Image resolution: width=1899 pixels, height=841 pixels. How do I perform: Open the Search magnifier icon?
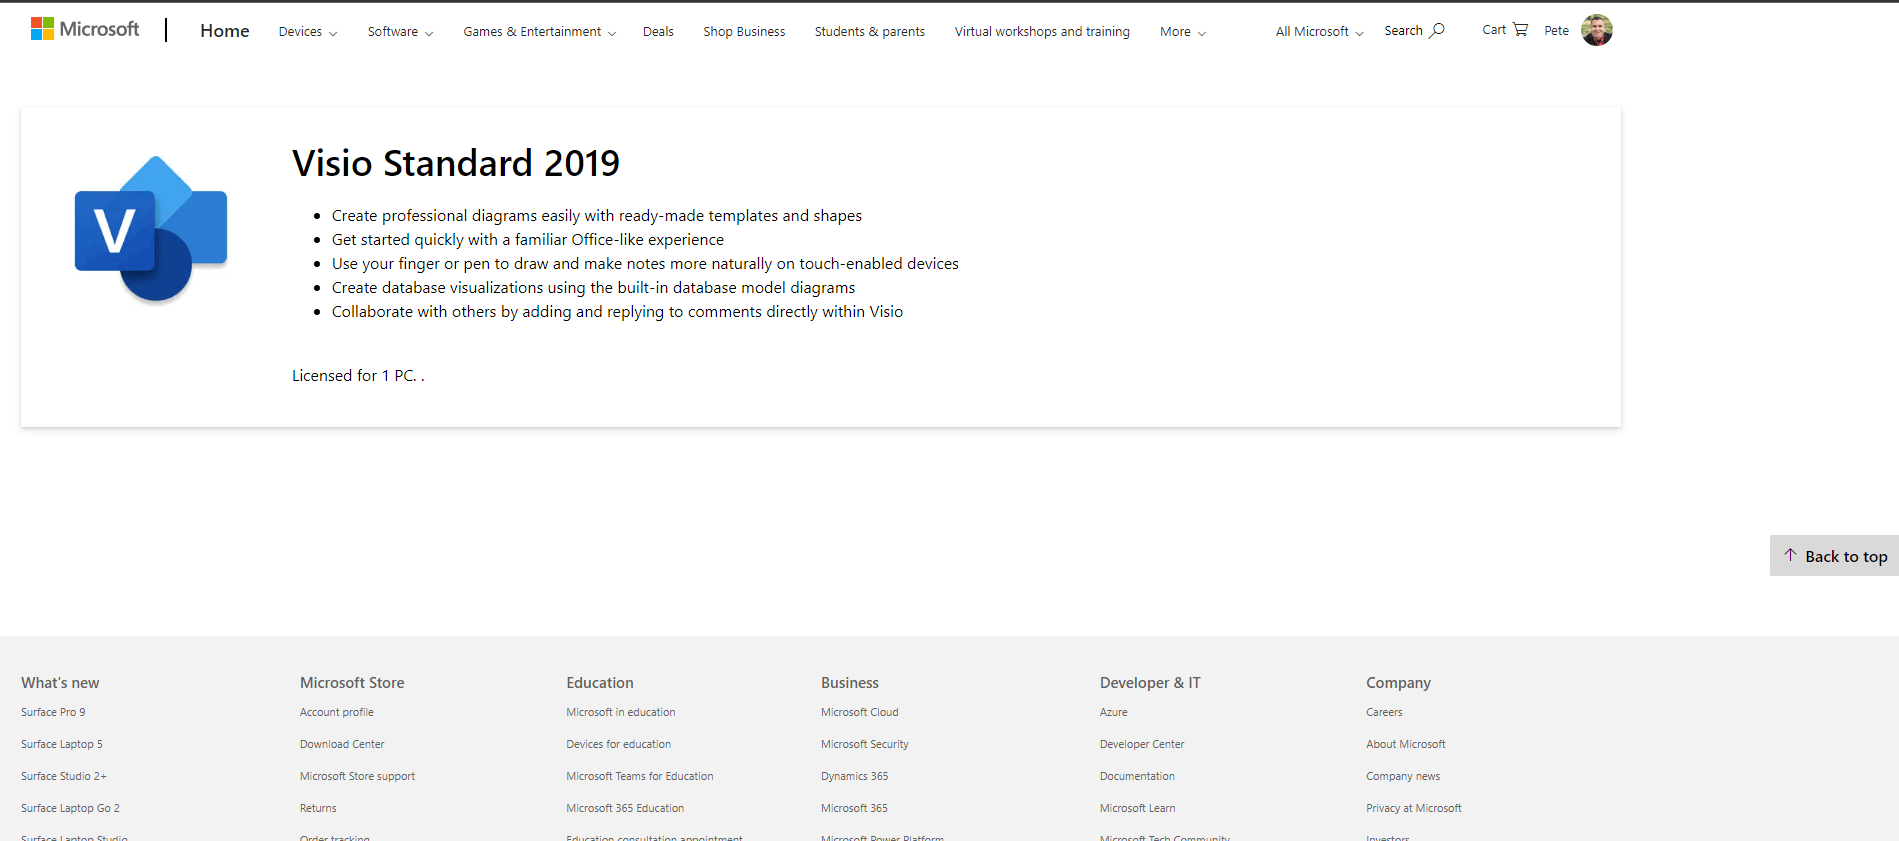click(1437, 30)
